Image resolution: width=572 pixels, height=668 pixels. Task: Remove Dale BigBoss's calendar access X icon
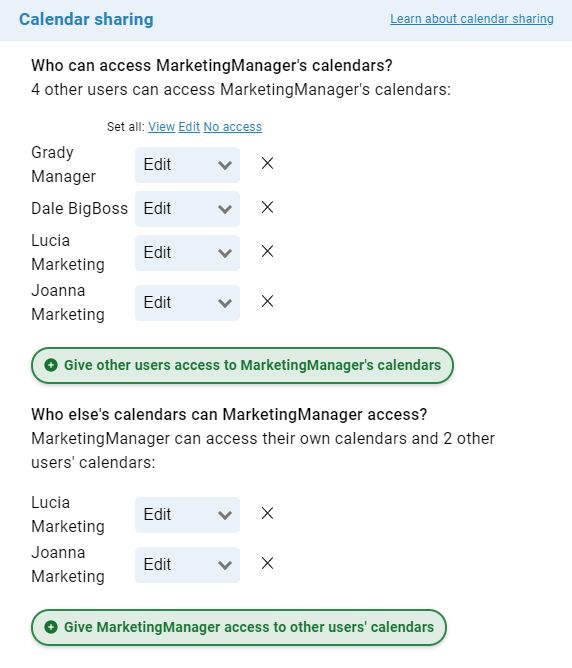(267, 207)
